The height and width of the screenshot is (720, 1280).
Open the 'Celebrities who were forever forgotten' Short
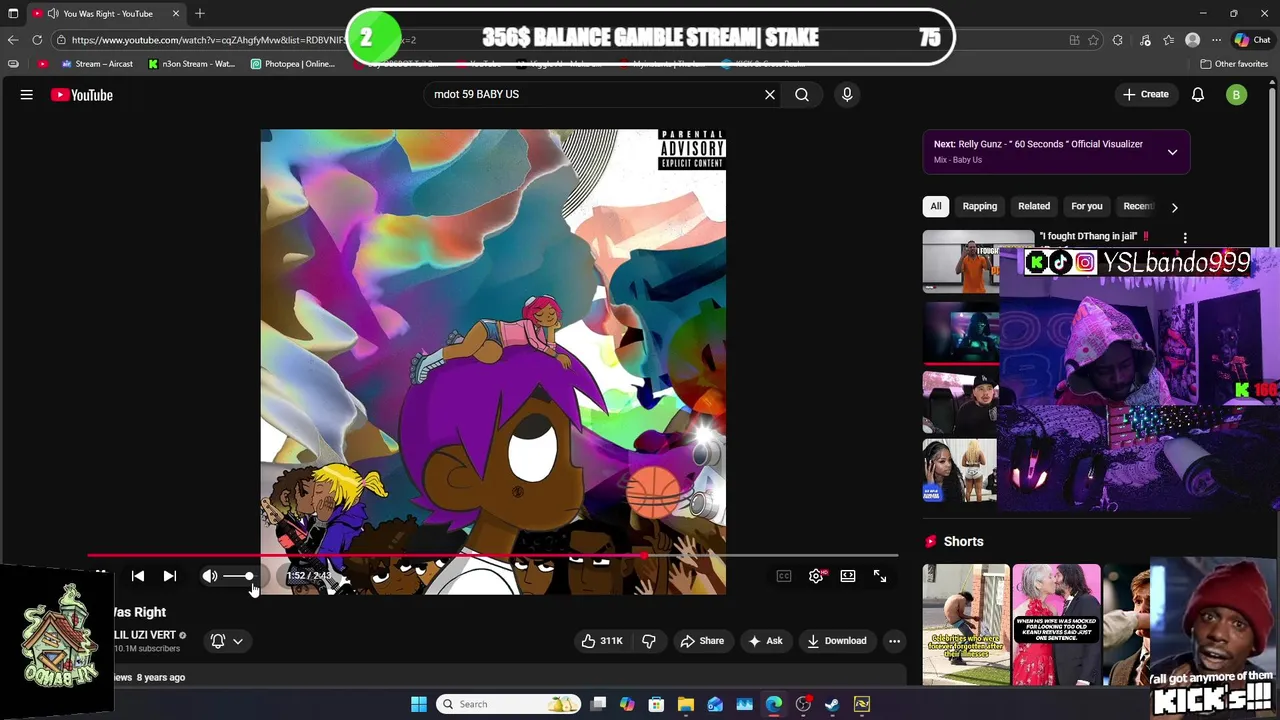(x=966, y=625)
